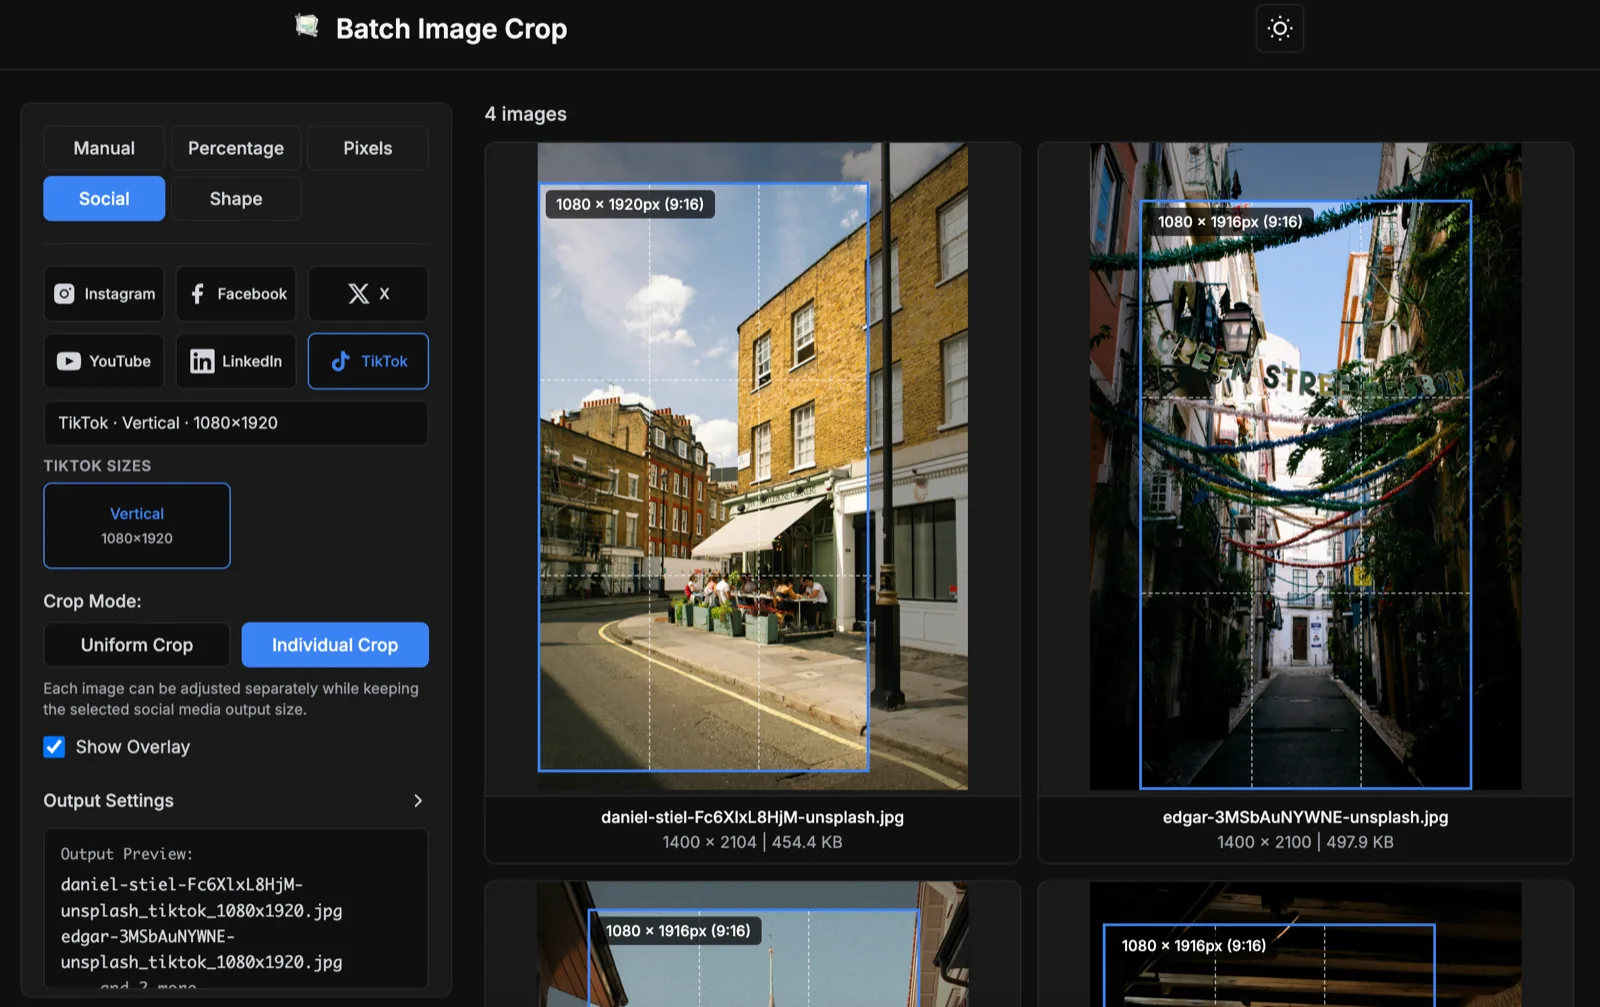Viewport: 1600px width, 1007px height.
Task: Select Individual Crop mode
Action: (x=335, y=645)
